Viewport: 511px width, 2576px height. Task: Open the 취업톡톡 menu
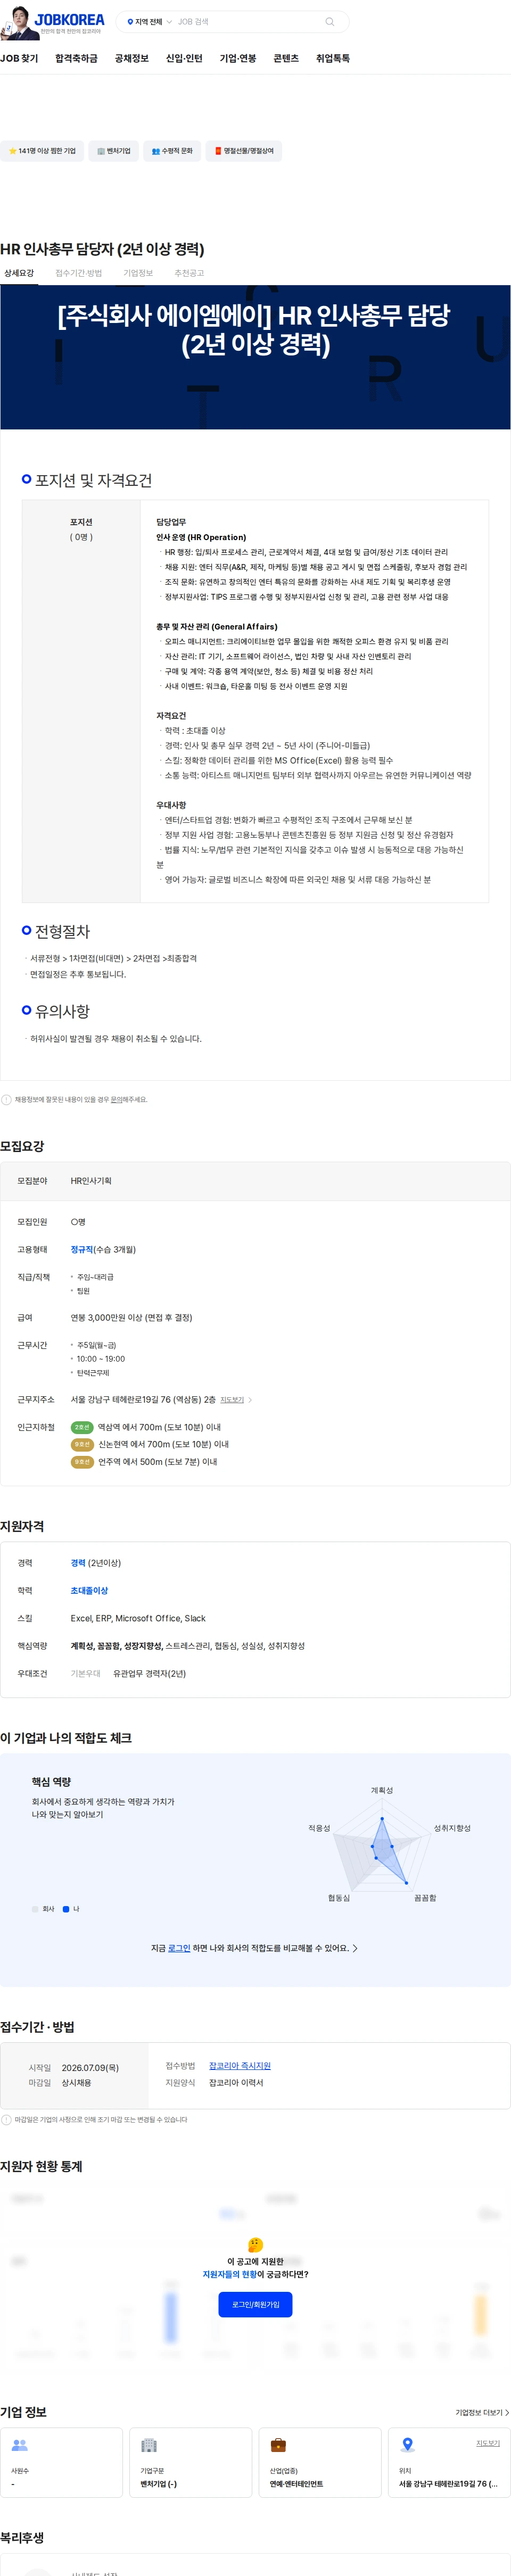click(x=333, y=59)
